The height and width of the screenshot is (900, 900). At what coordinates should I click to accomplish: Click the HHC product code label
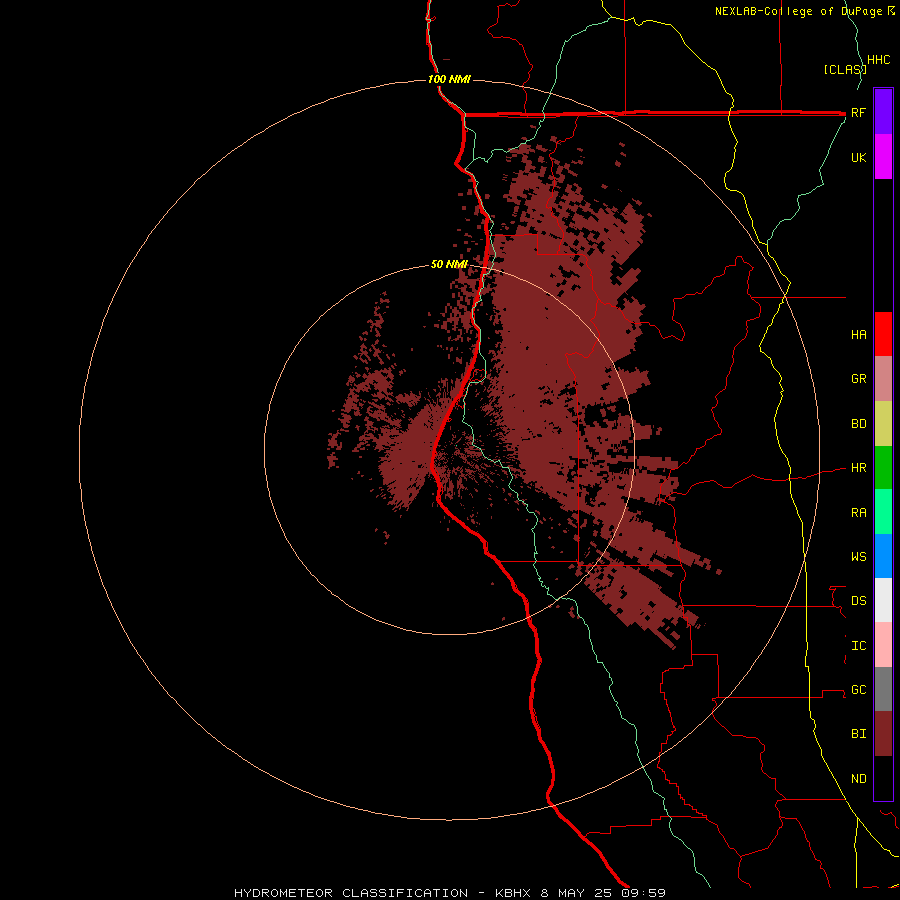tap(878, 60)
